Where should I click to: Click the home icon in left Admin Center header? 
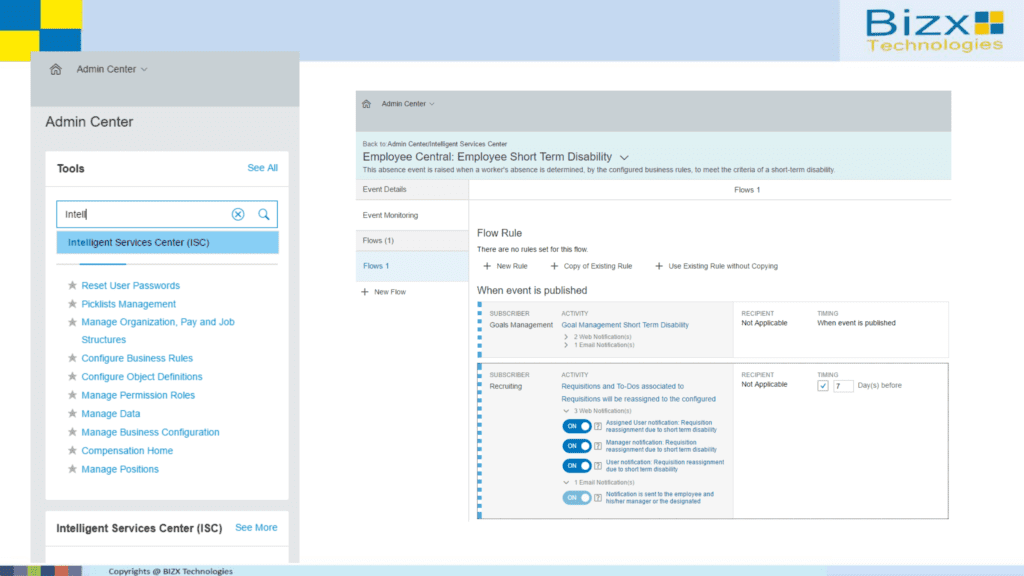[56, 69]
